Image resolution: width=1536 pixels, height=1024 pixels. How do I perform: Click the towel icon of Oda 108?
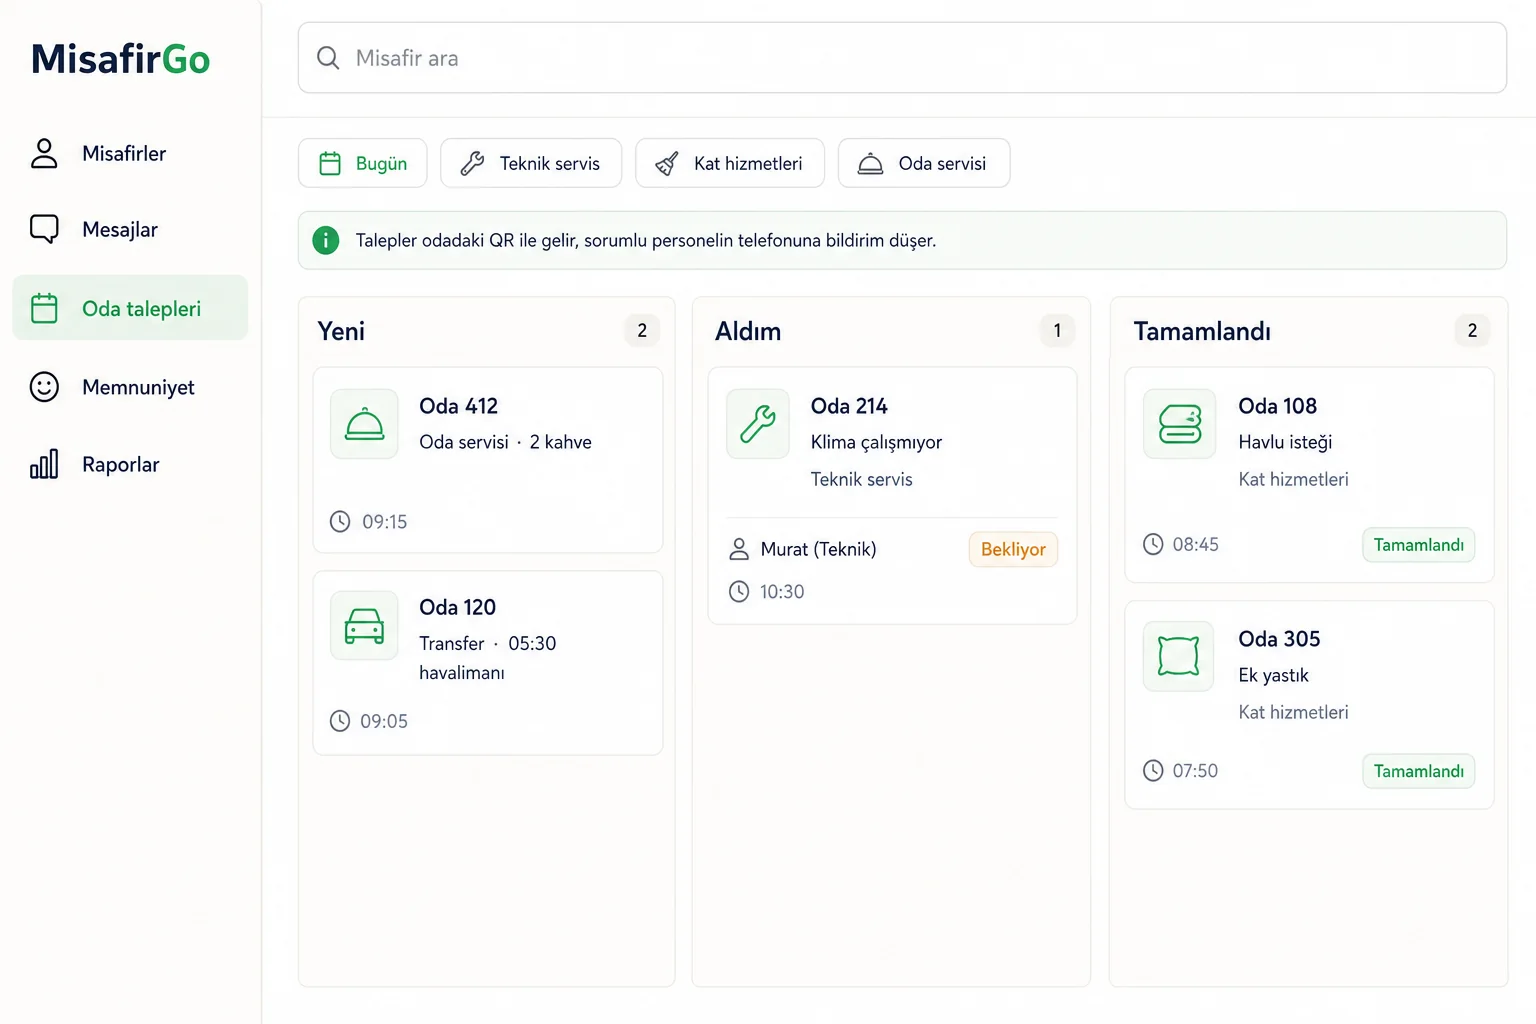(x=1180, y=424)
